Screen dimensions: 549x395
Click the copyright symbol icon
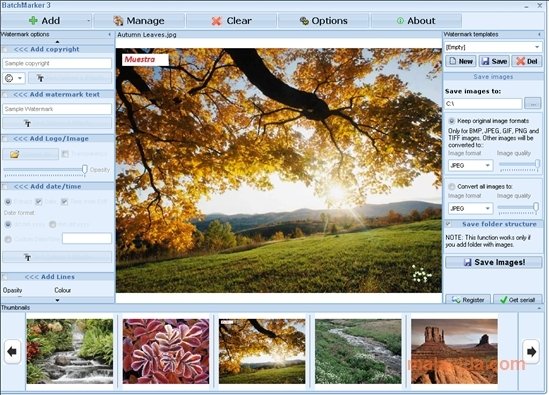[x=9, y=78]
